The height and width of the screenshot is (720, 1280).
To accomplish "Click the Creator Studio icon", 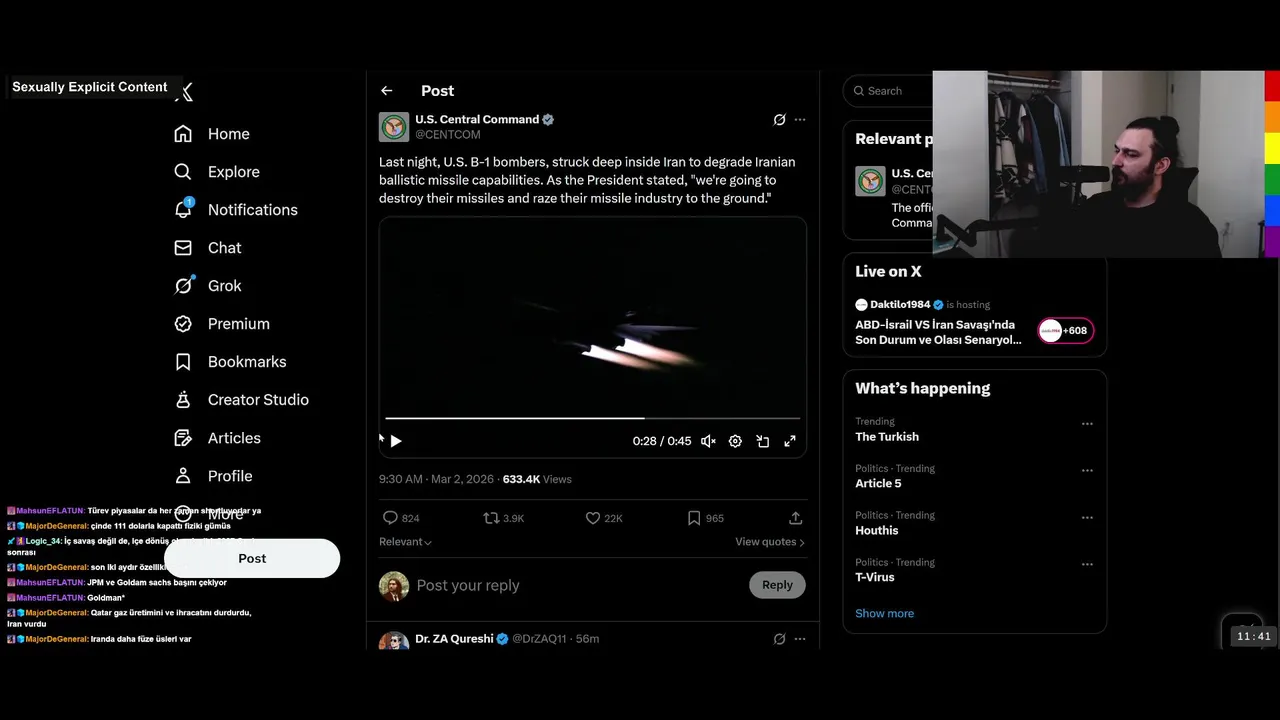I will point(183,400).
